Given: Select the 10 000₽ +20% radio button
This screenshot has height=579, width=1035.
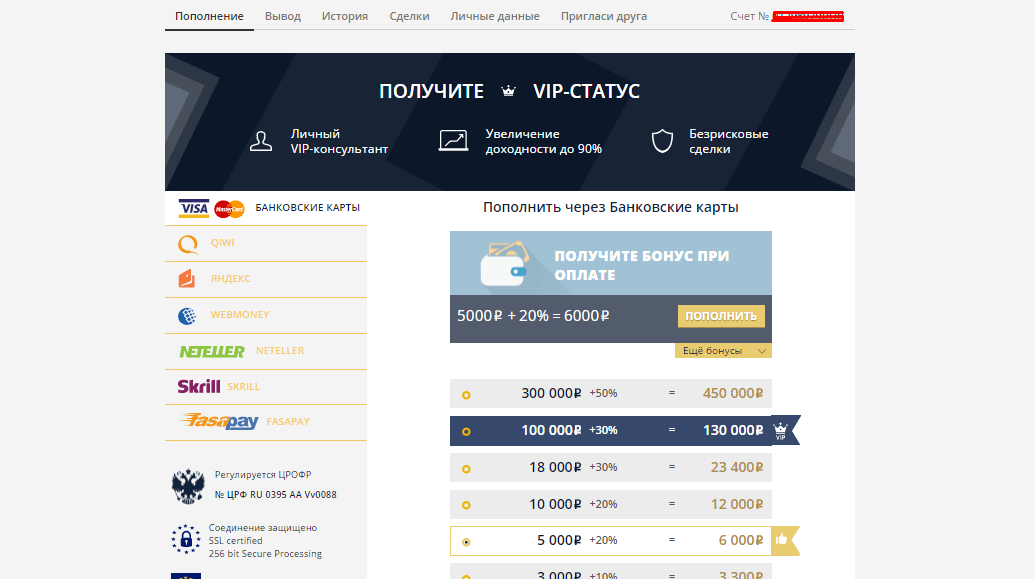Looking at the screenshot, I should coord(466,505).
